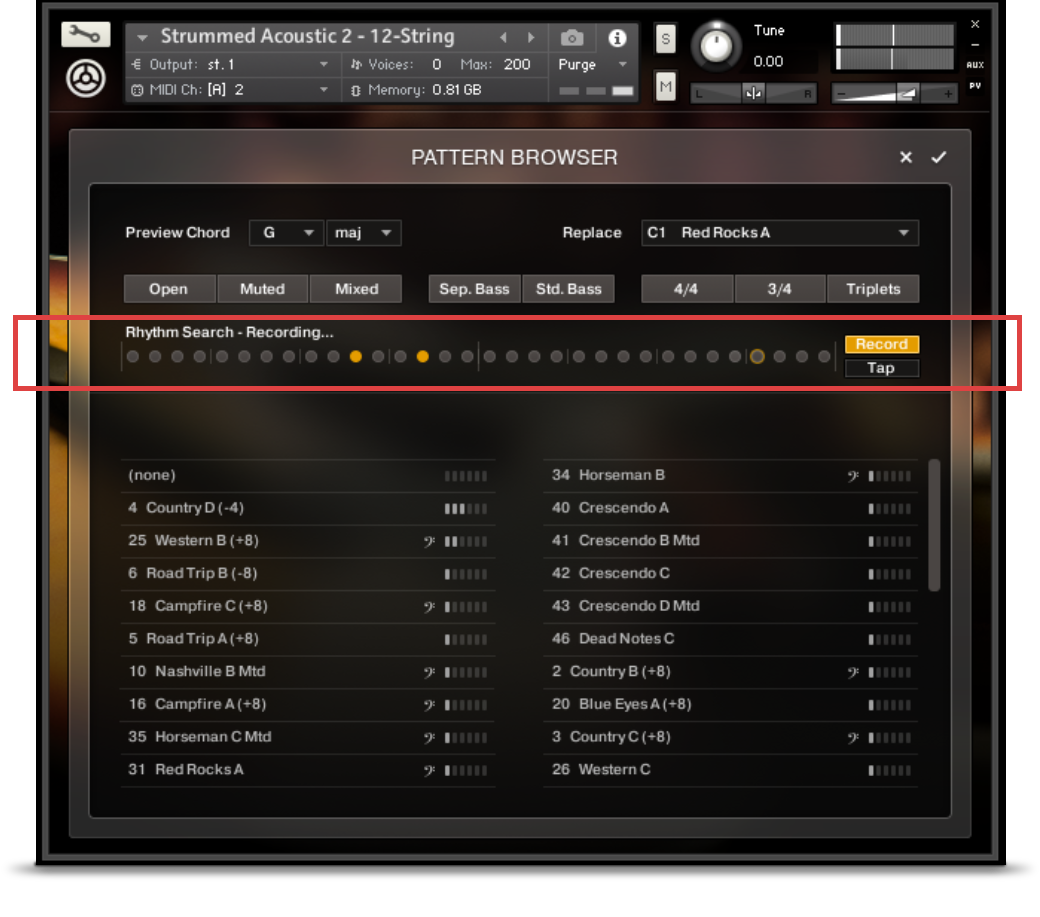Select pattern 34 Horseman B
Viewport: 1040px width, 917px height.
[x=731, y=475]
